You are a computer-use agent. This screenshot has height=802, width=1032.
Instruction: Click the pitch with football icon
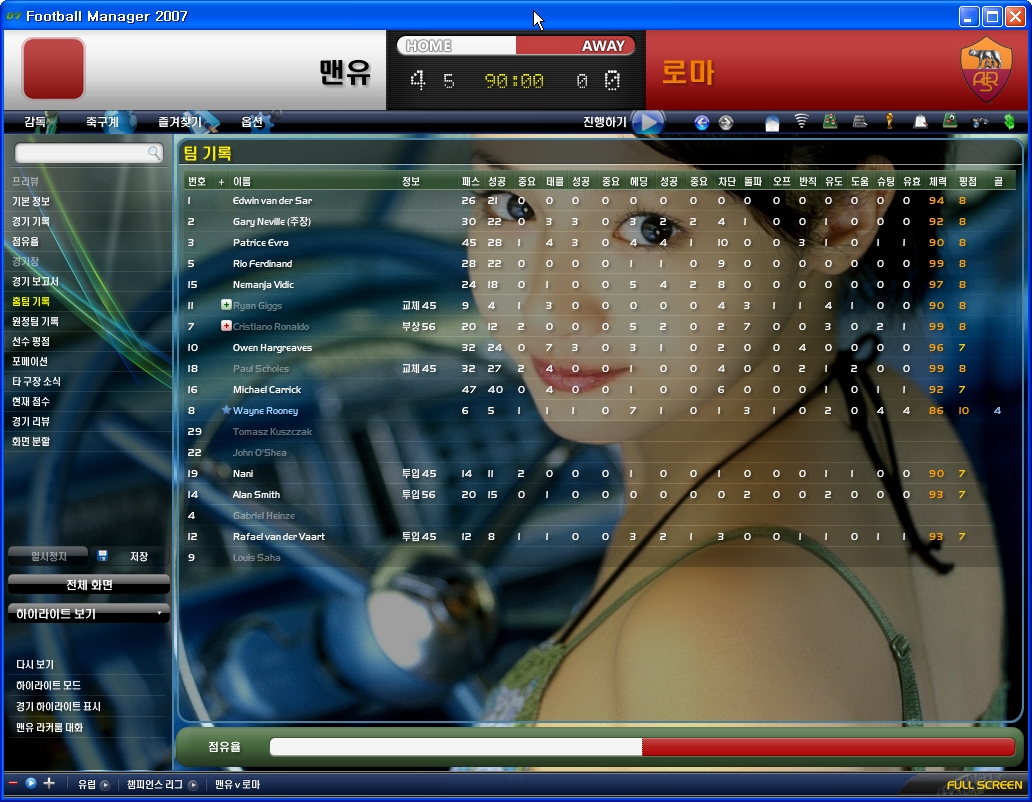point(950,120)
